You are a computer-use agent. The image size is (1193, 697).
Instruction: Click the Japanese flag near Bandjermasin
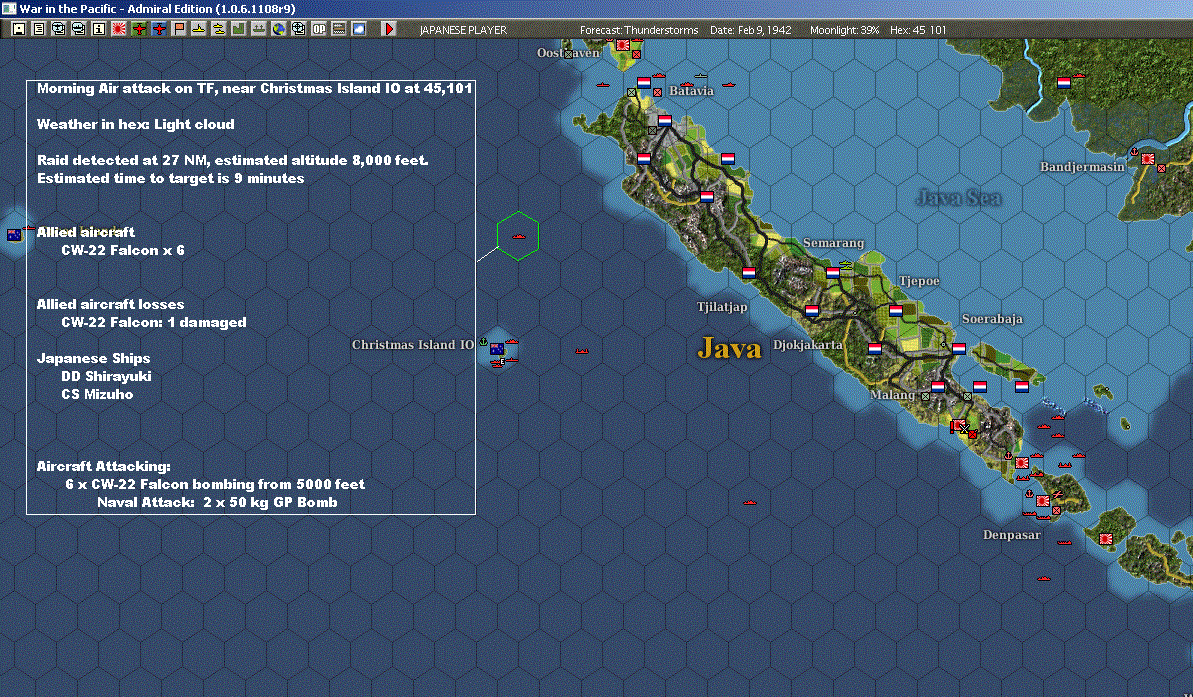pyautogui.click(x=1147, y=159)
